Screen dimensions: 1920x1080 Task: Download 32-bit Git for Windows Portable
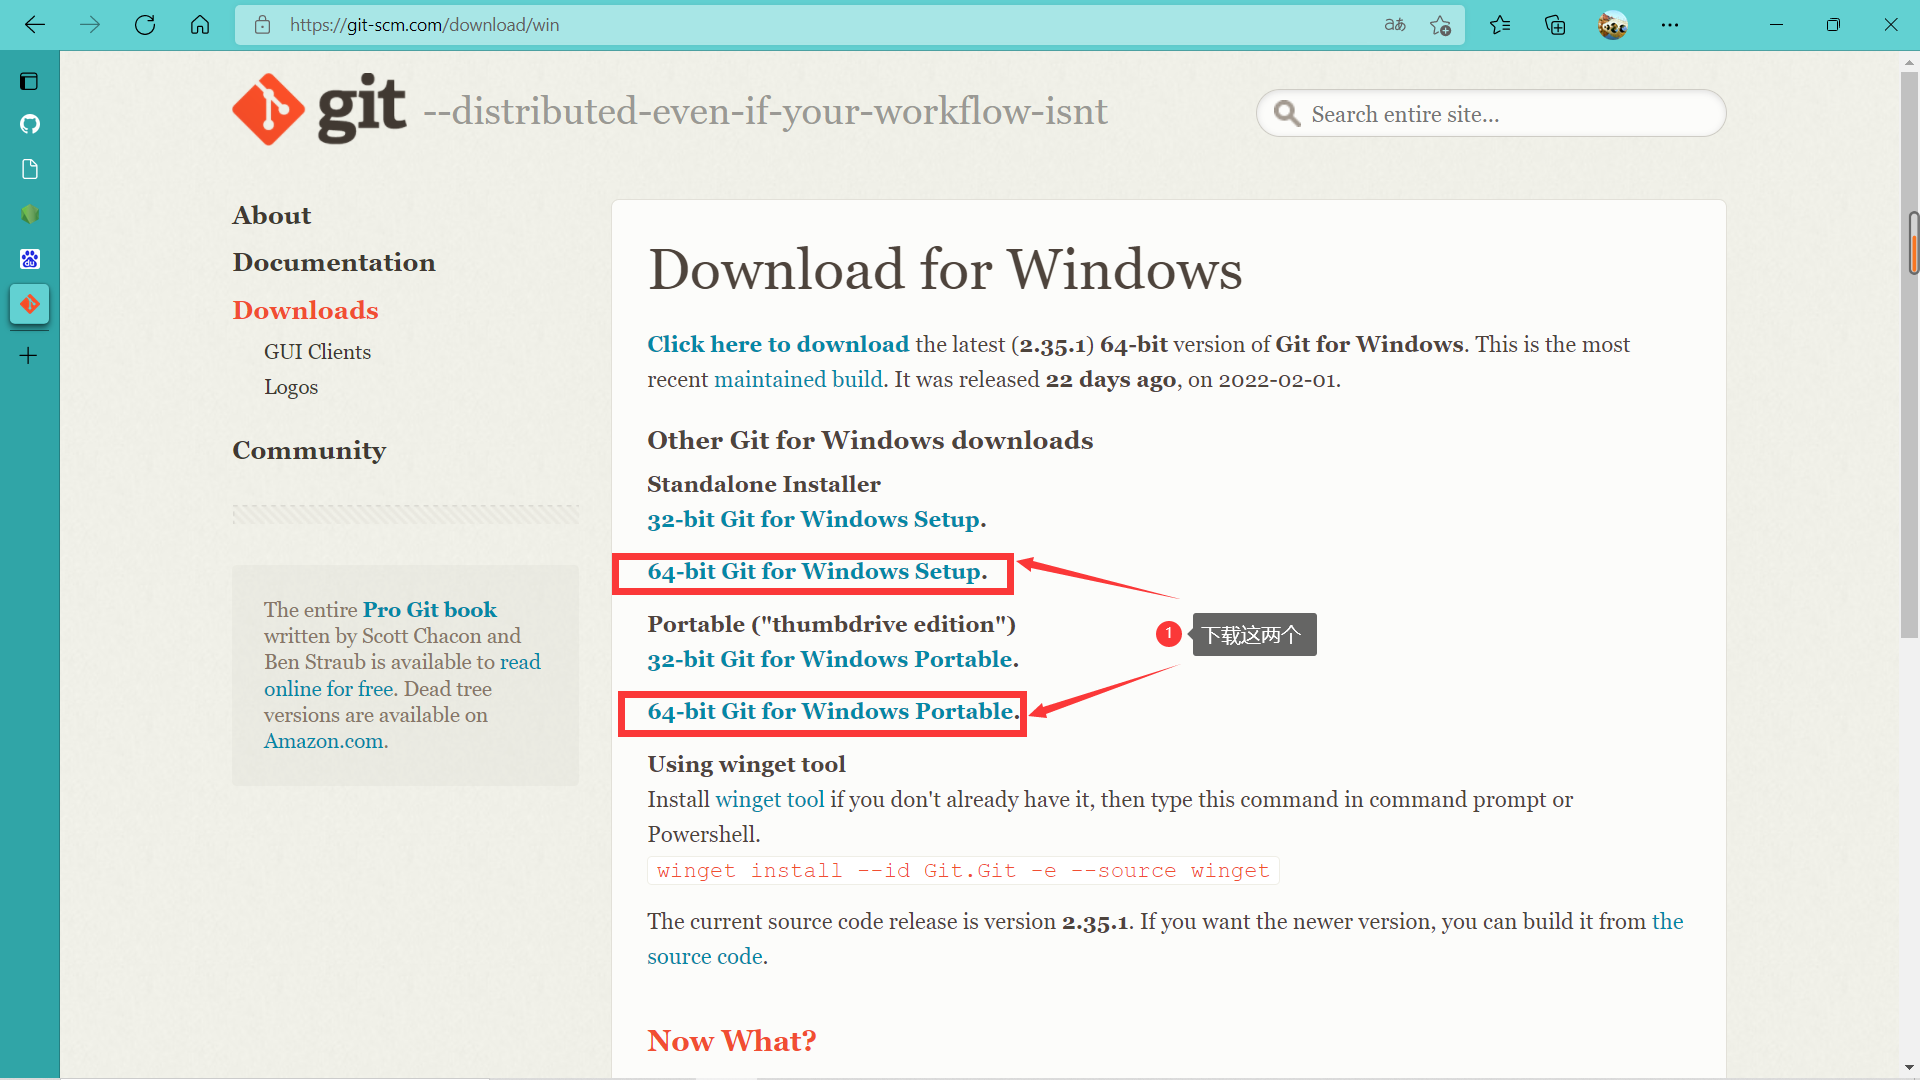point(830,659)
